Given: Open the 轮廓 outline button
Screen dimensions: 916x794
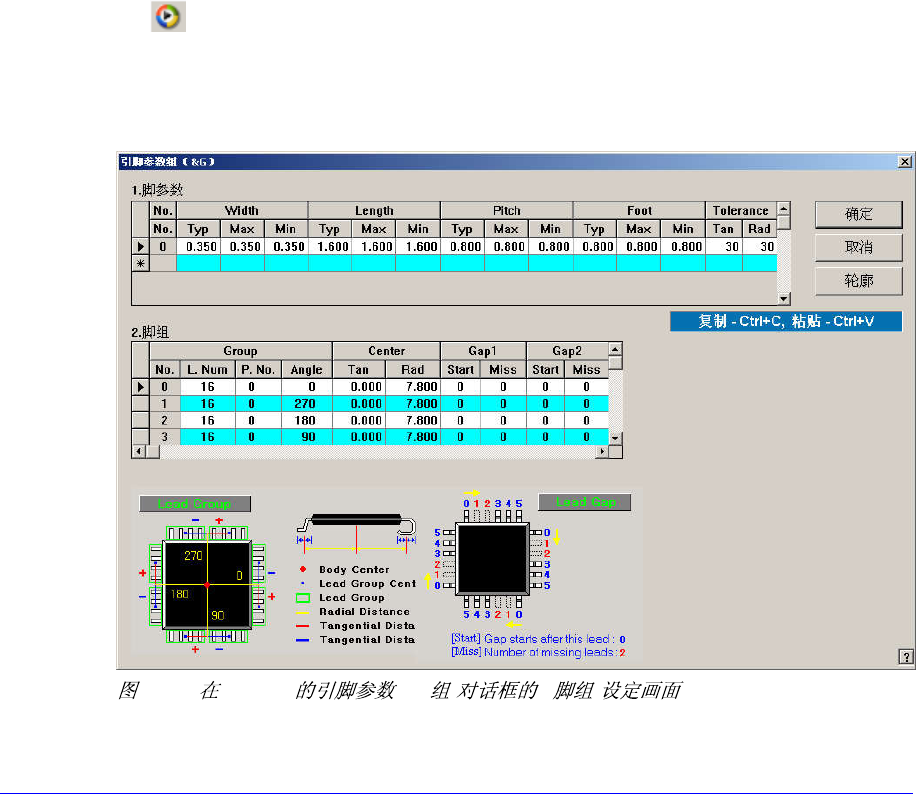Looking at the screenshot, I should coord(858,281).
